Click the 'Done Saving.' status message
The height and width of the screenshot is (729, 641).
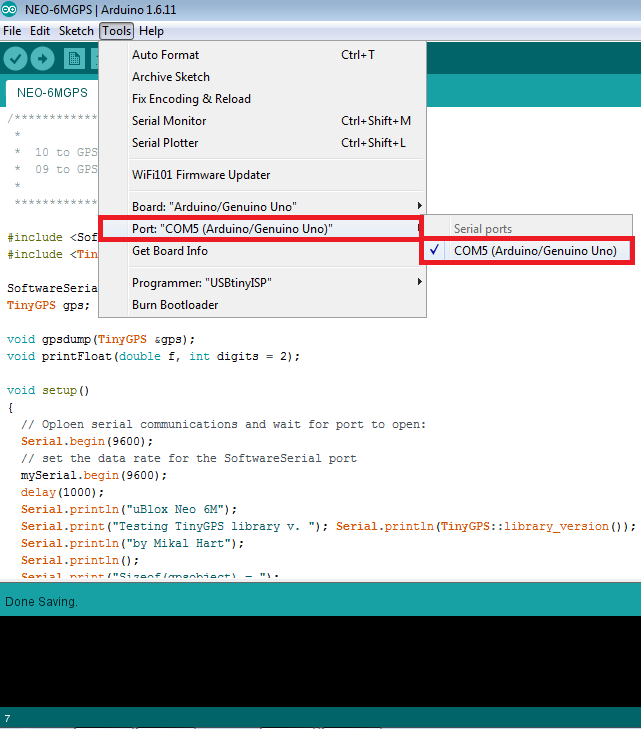[41, 602]
